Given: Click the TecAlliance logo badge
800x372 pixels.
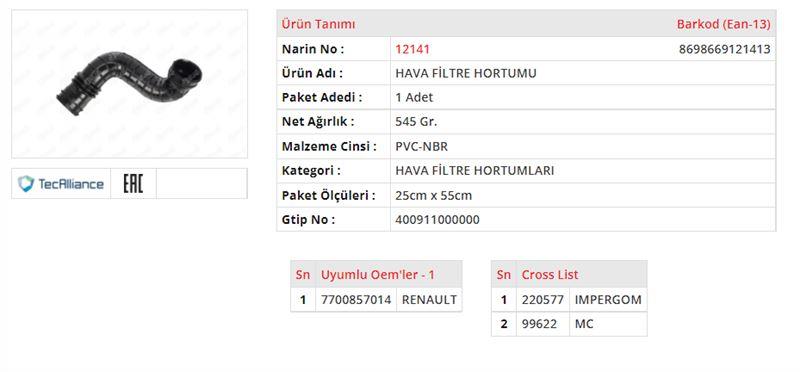Looking at the screenshot, I should (61, 184).
